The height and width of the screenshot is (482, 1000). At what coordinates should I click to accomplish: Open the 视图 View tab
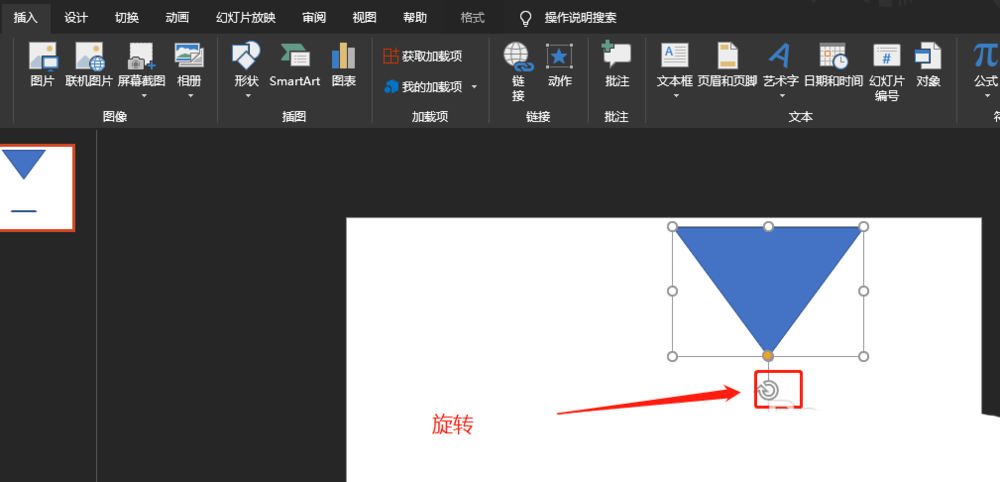364,18
